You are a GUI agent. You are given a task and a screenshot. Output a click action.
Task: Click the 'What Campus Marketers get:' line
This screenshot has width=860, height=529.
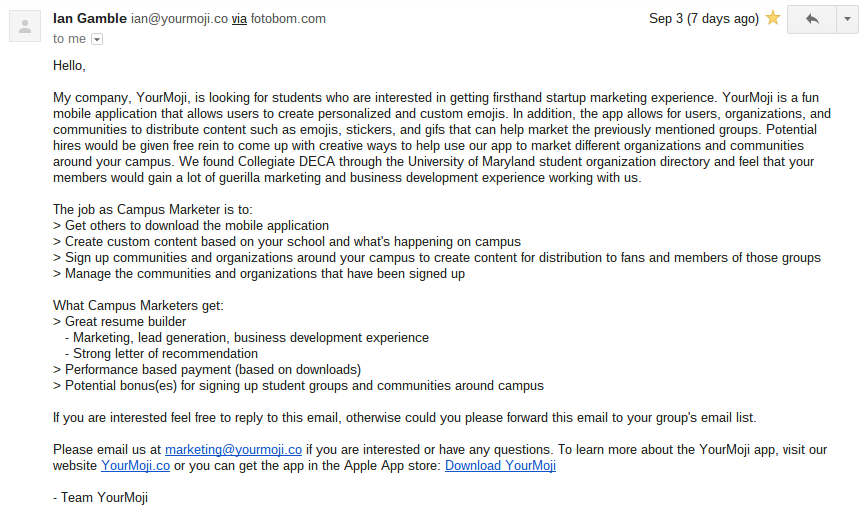[x=138, y=305]
